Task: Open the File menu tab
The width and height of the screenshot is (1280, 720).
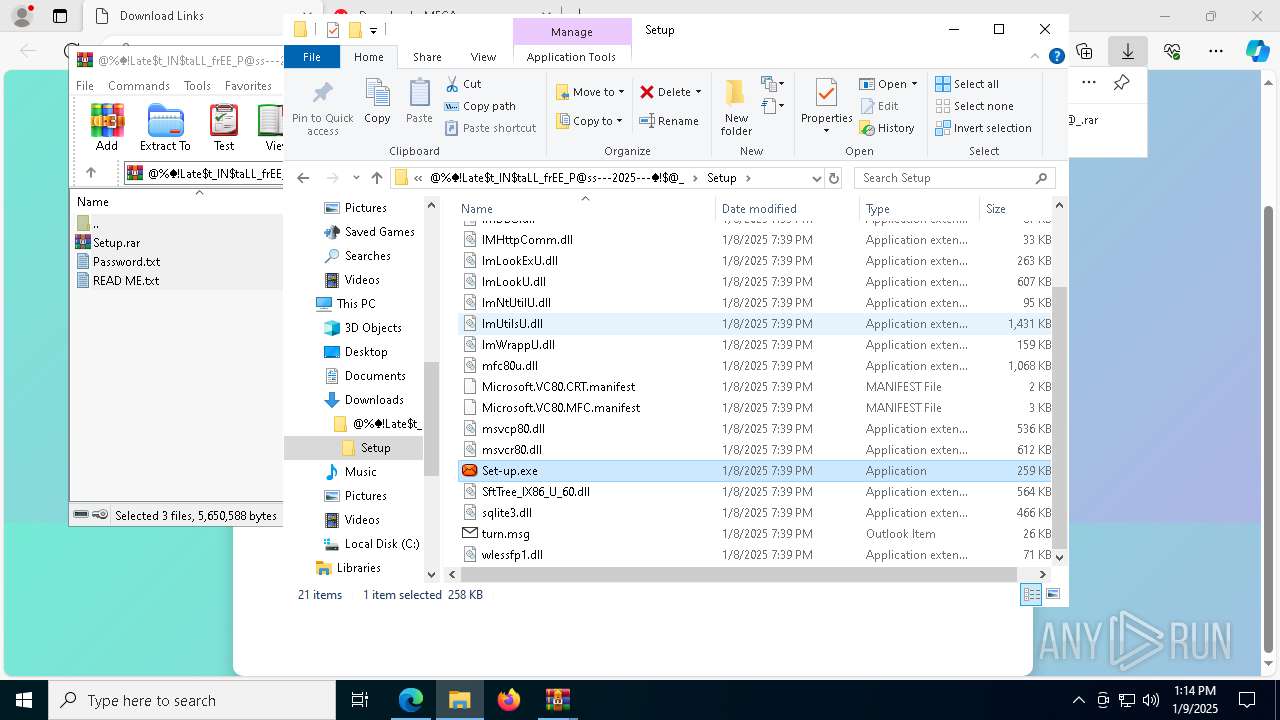Action: pyautogui.click(x=312, y=57)
